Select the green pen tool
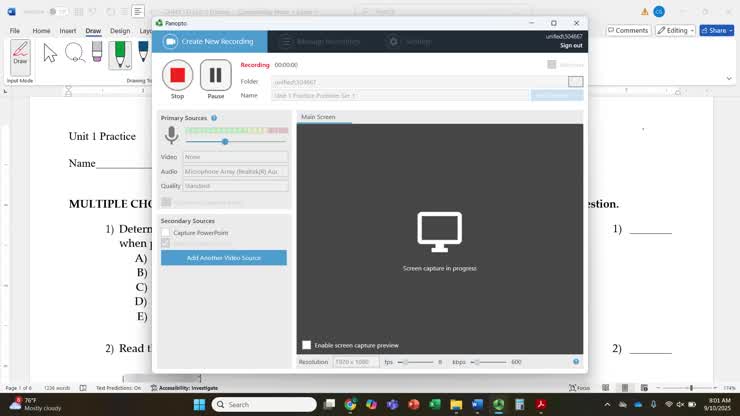The width and height of the screenshot is (740, 416). (x=120, y=53)
